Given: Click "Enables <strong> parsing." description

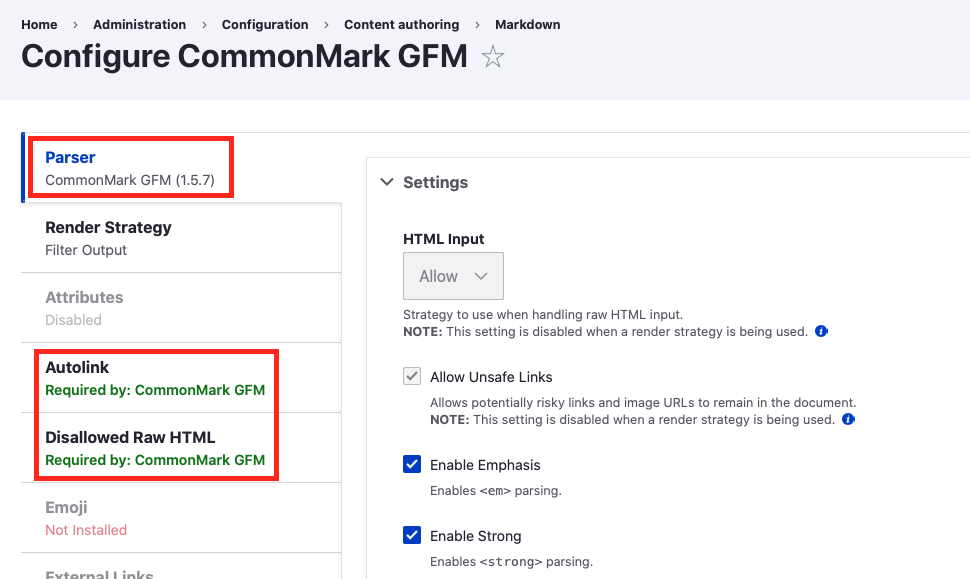Looking at the screenshot, I should point(512,562).
